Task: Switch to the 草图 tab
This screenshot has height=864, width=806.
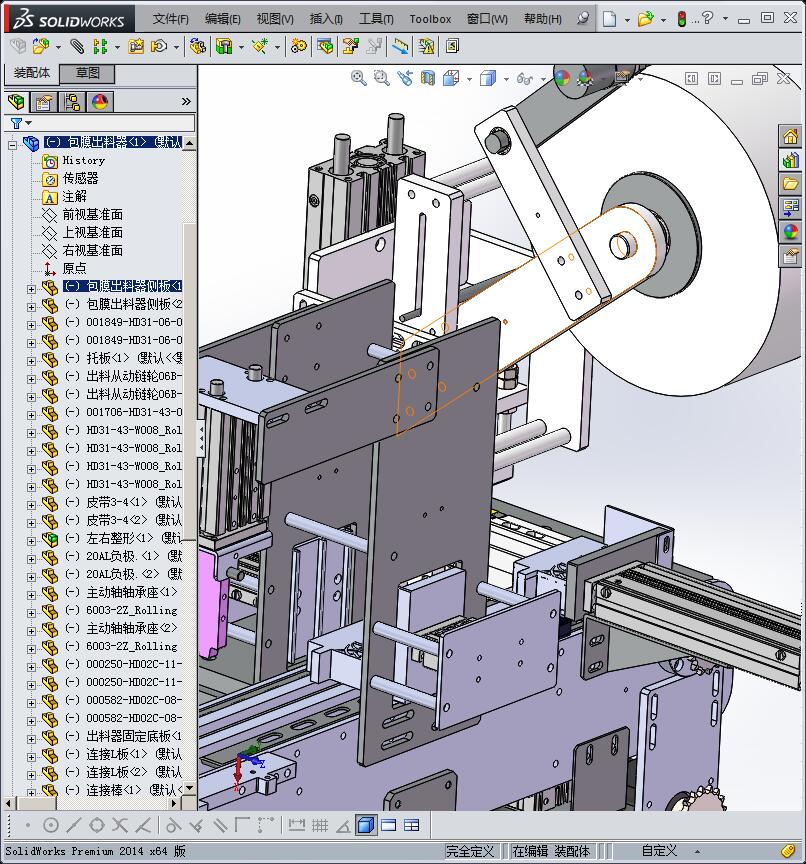Action: pos(88,73)
